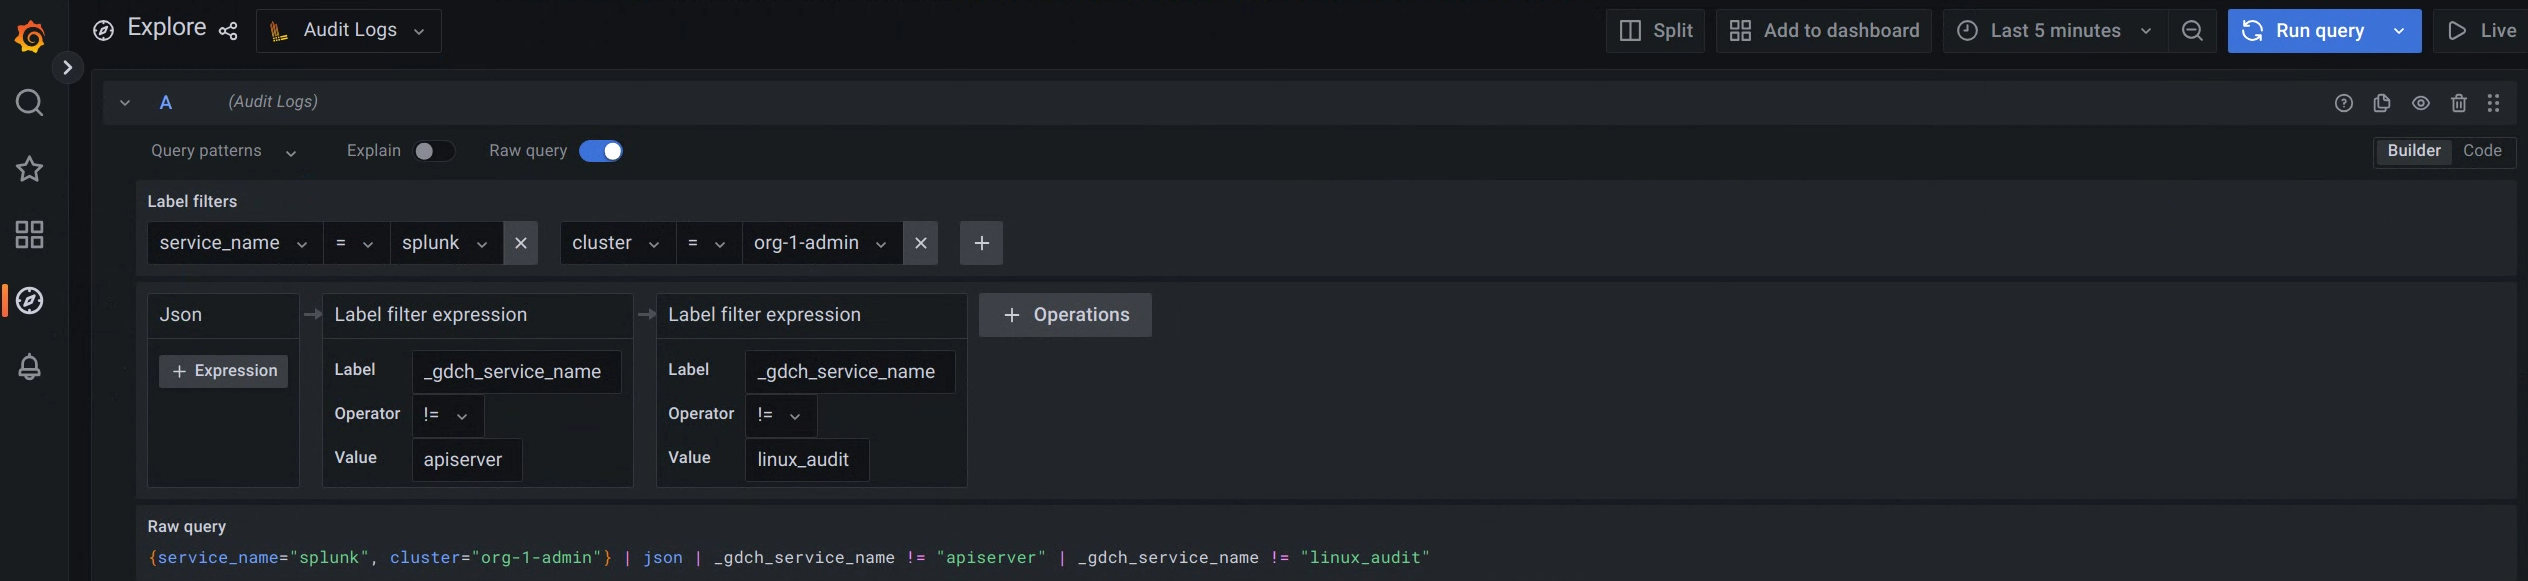
Task: Click the Grafana logo home icon
Action: tap(30, 37)
